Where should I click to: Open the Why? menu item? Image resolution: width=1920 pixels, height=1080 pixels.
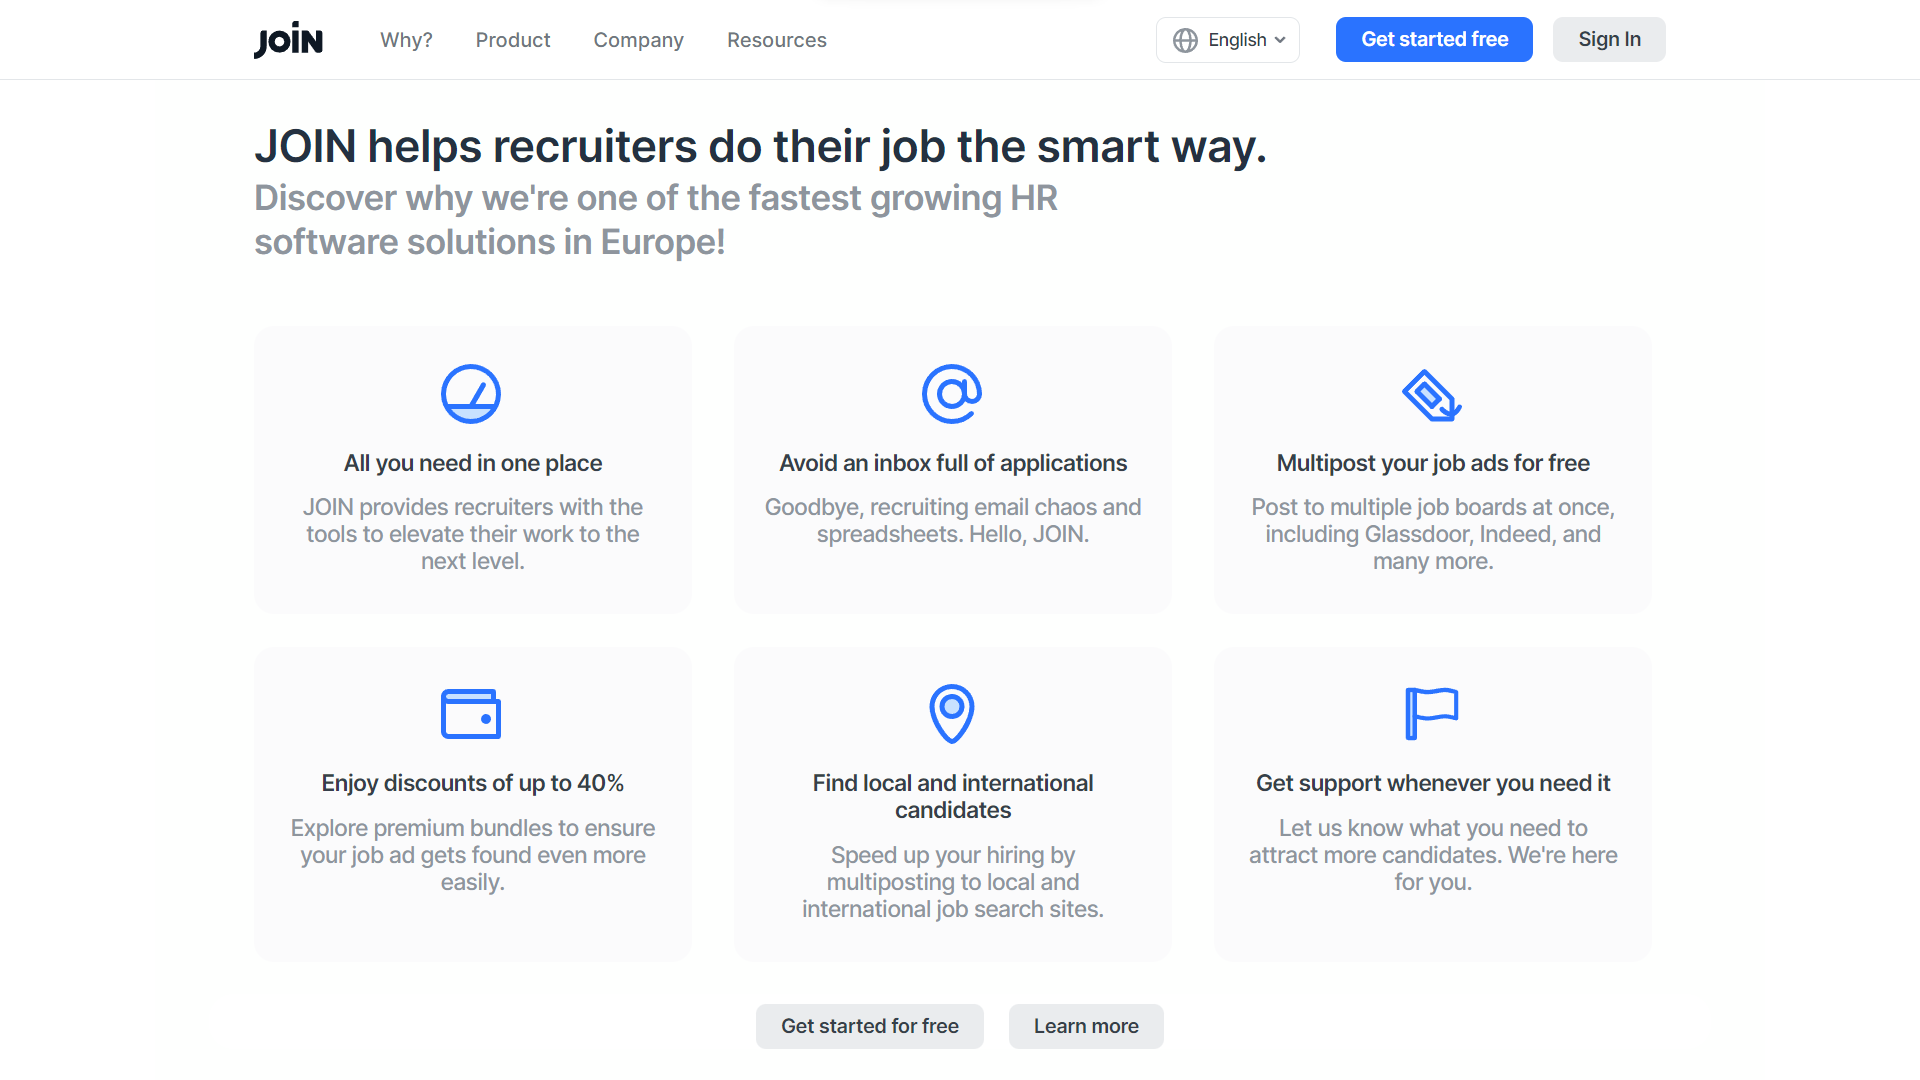406,40
